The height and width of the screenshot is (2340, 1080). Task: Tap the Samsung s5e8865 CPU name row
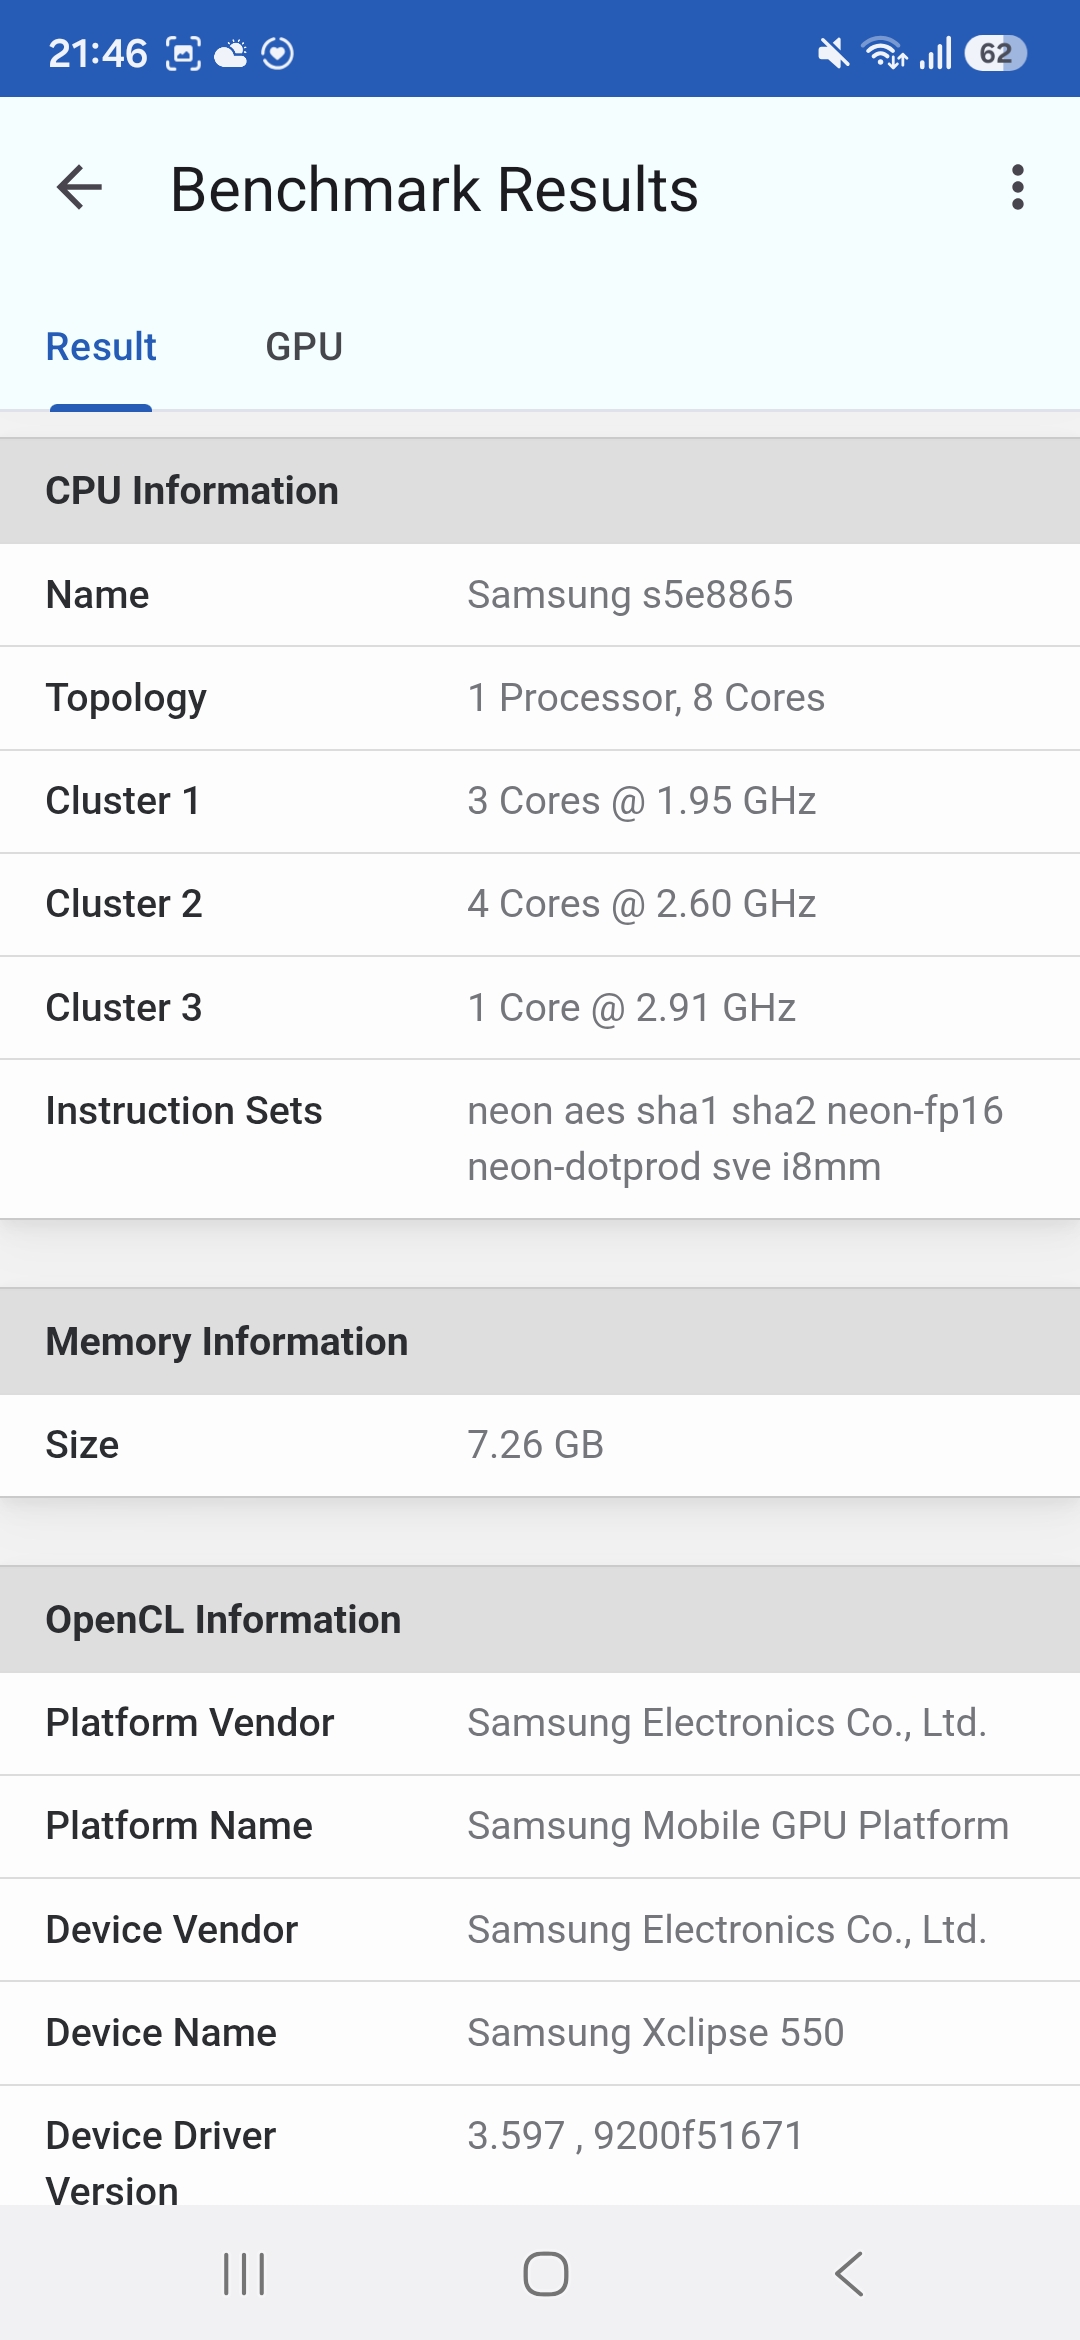(540, 595)
